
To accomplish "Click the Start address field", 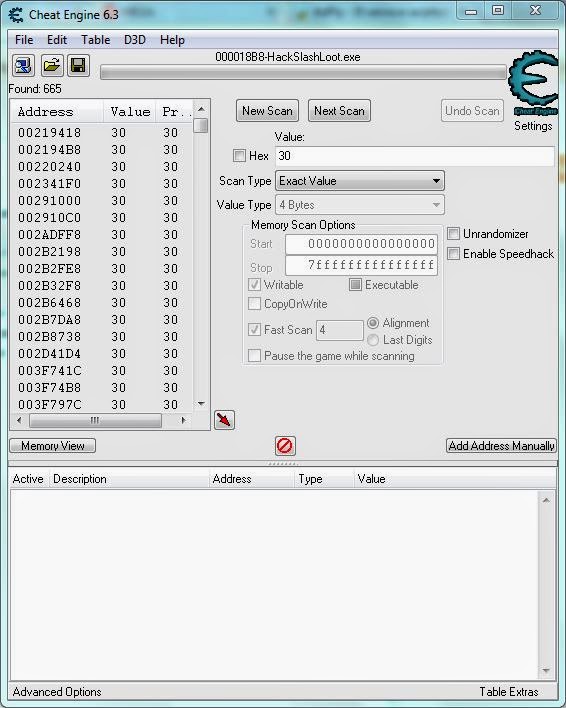I will coord(362,244).
